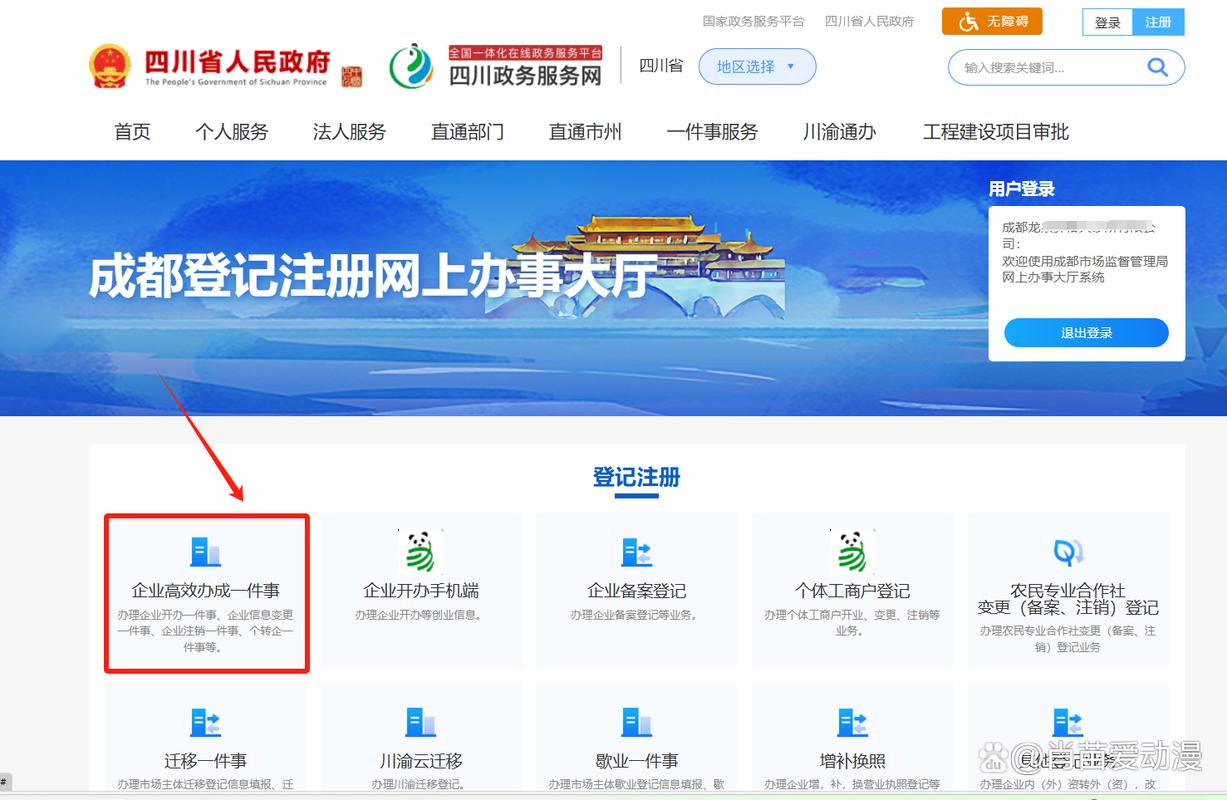
Task: Click the panda icon above 企业开办手机端
Action: [421, 551]
